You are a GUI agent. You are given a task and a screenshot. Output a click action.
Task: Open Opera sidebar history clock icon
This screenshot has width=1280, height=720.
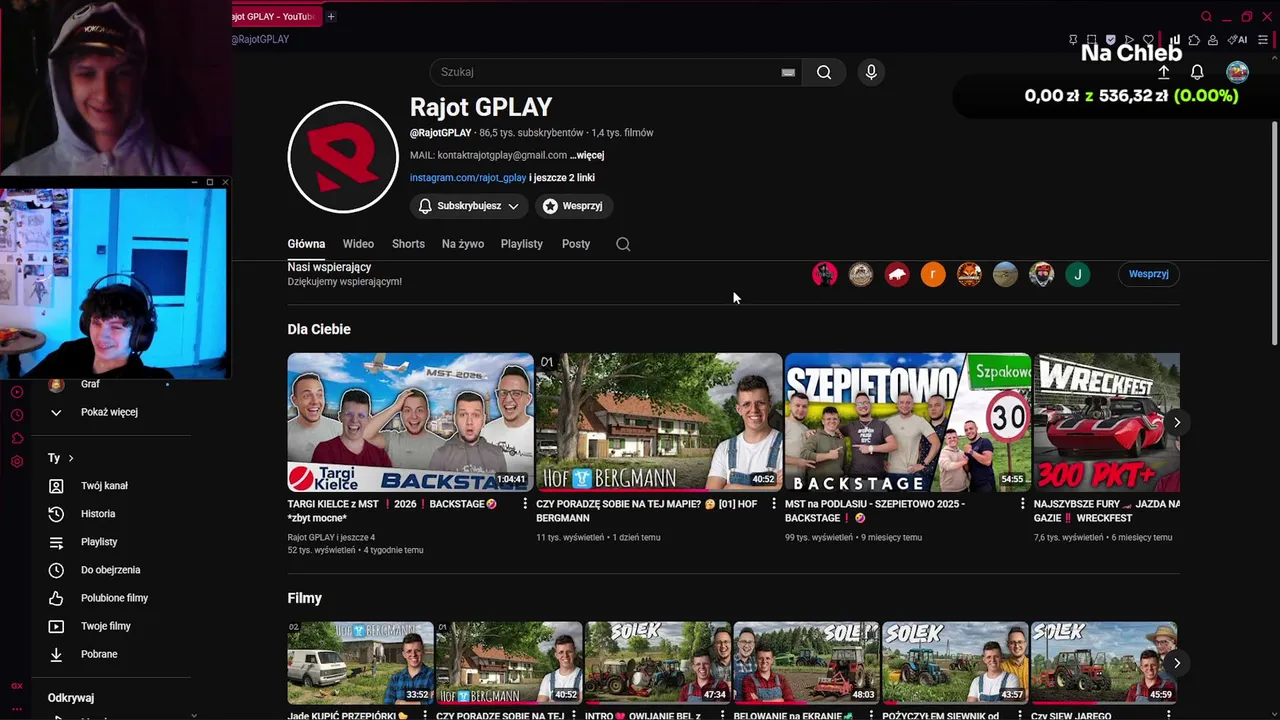pyautogui.click(x=17, y=415)
